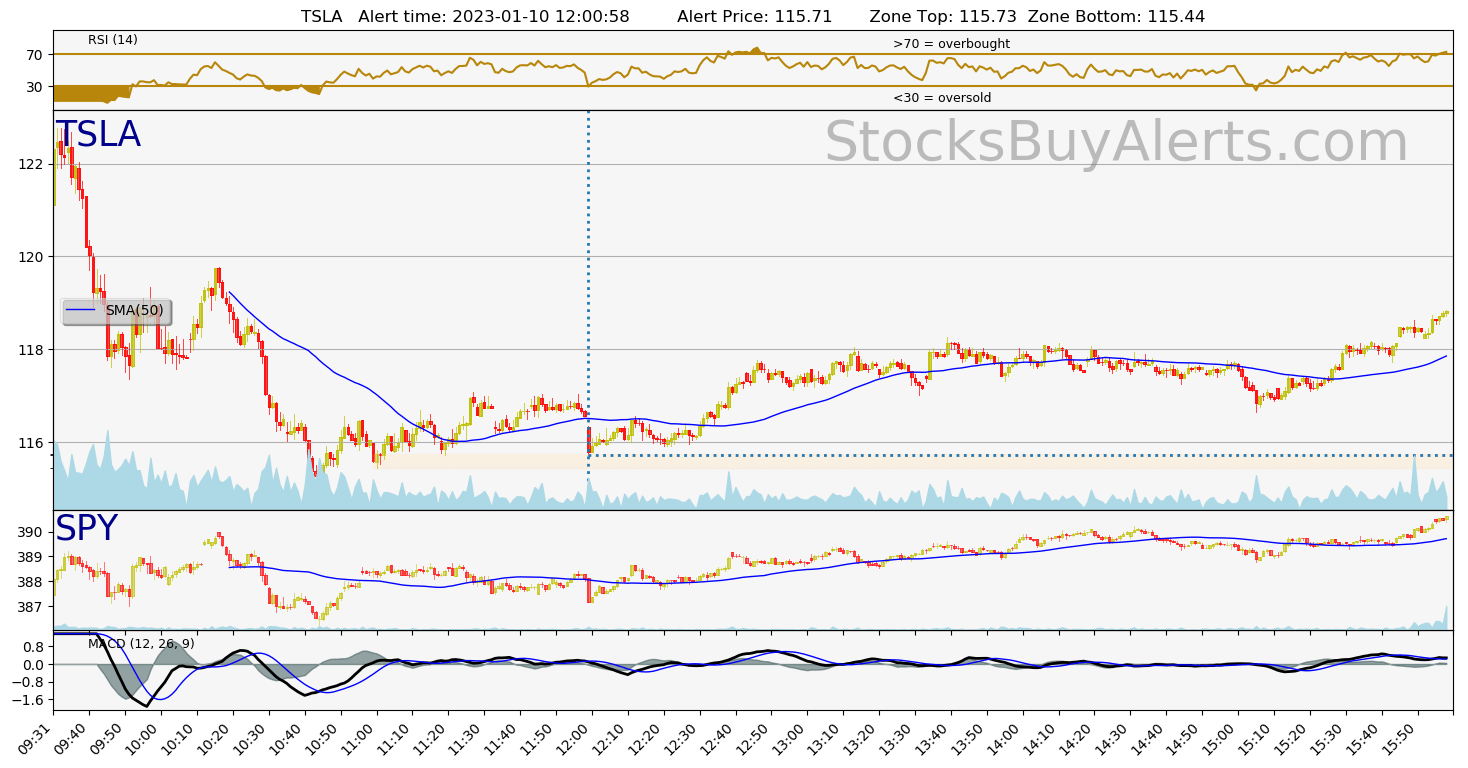
Task: Click 'Zone Top: 115.73' in the title
Action: pyautogui.click(x=943, y=17)
